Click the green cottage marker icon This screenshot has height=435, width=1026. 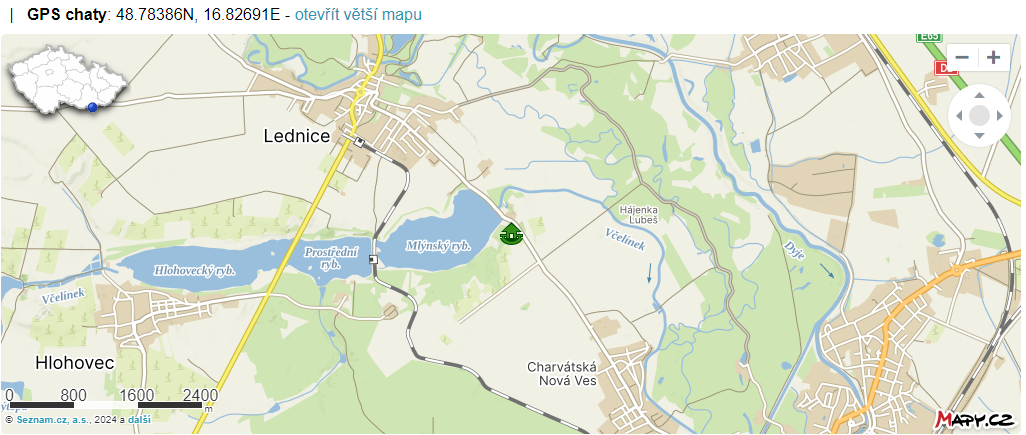(511, 234)
